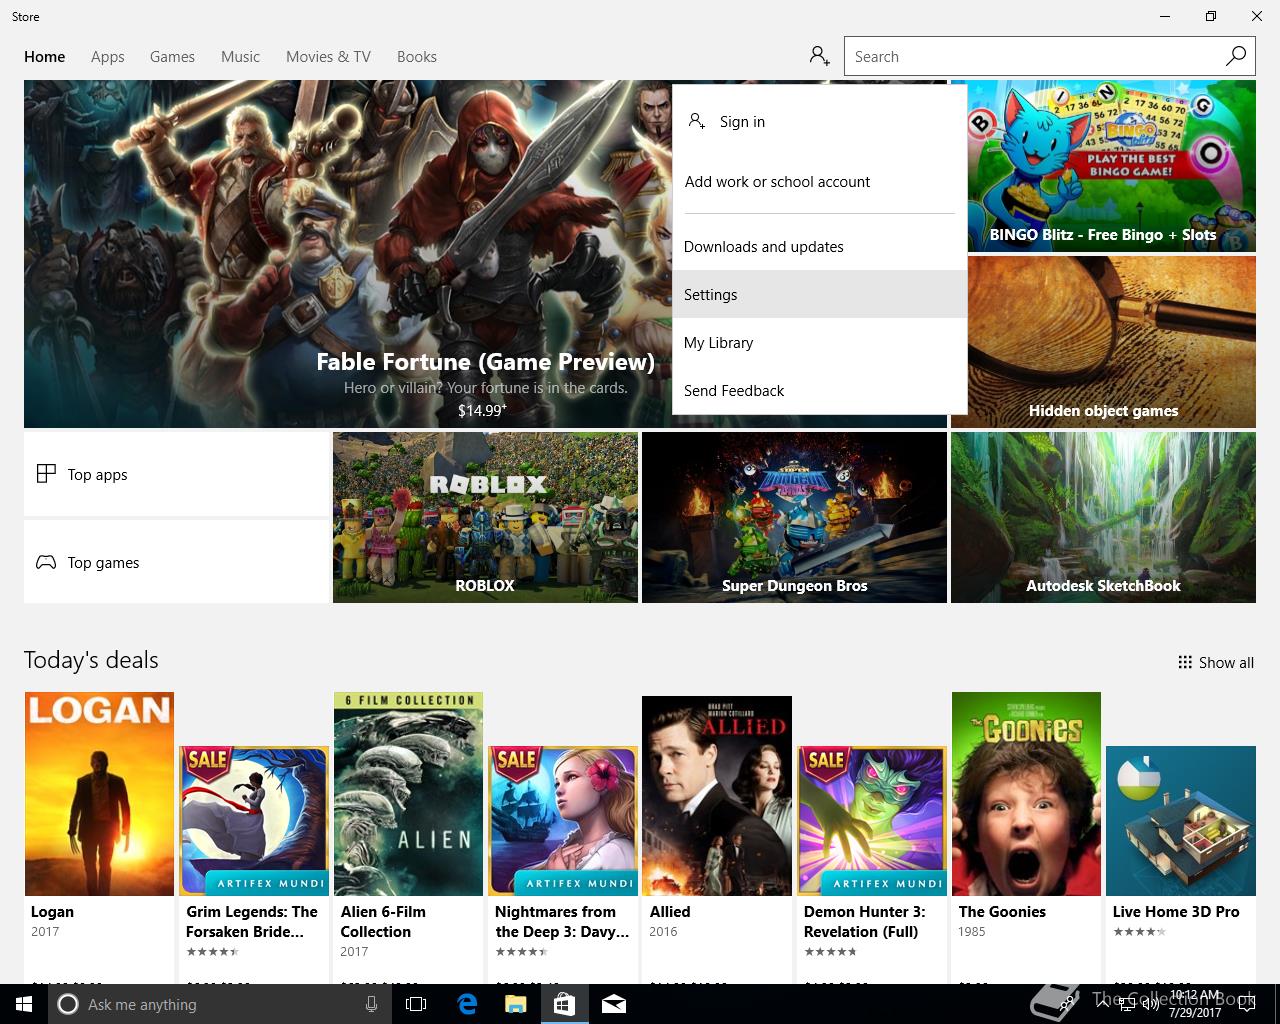Open the Allied movie poster
The height and width of the screenshot is (1024, 1280).
coord(717,795)
